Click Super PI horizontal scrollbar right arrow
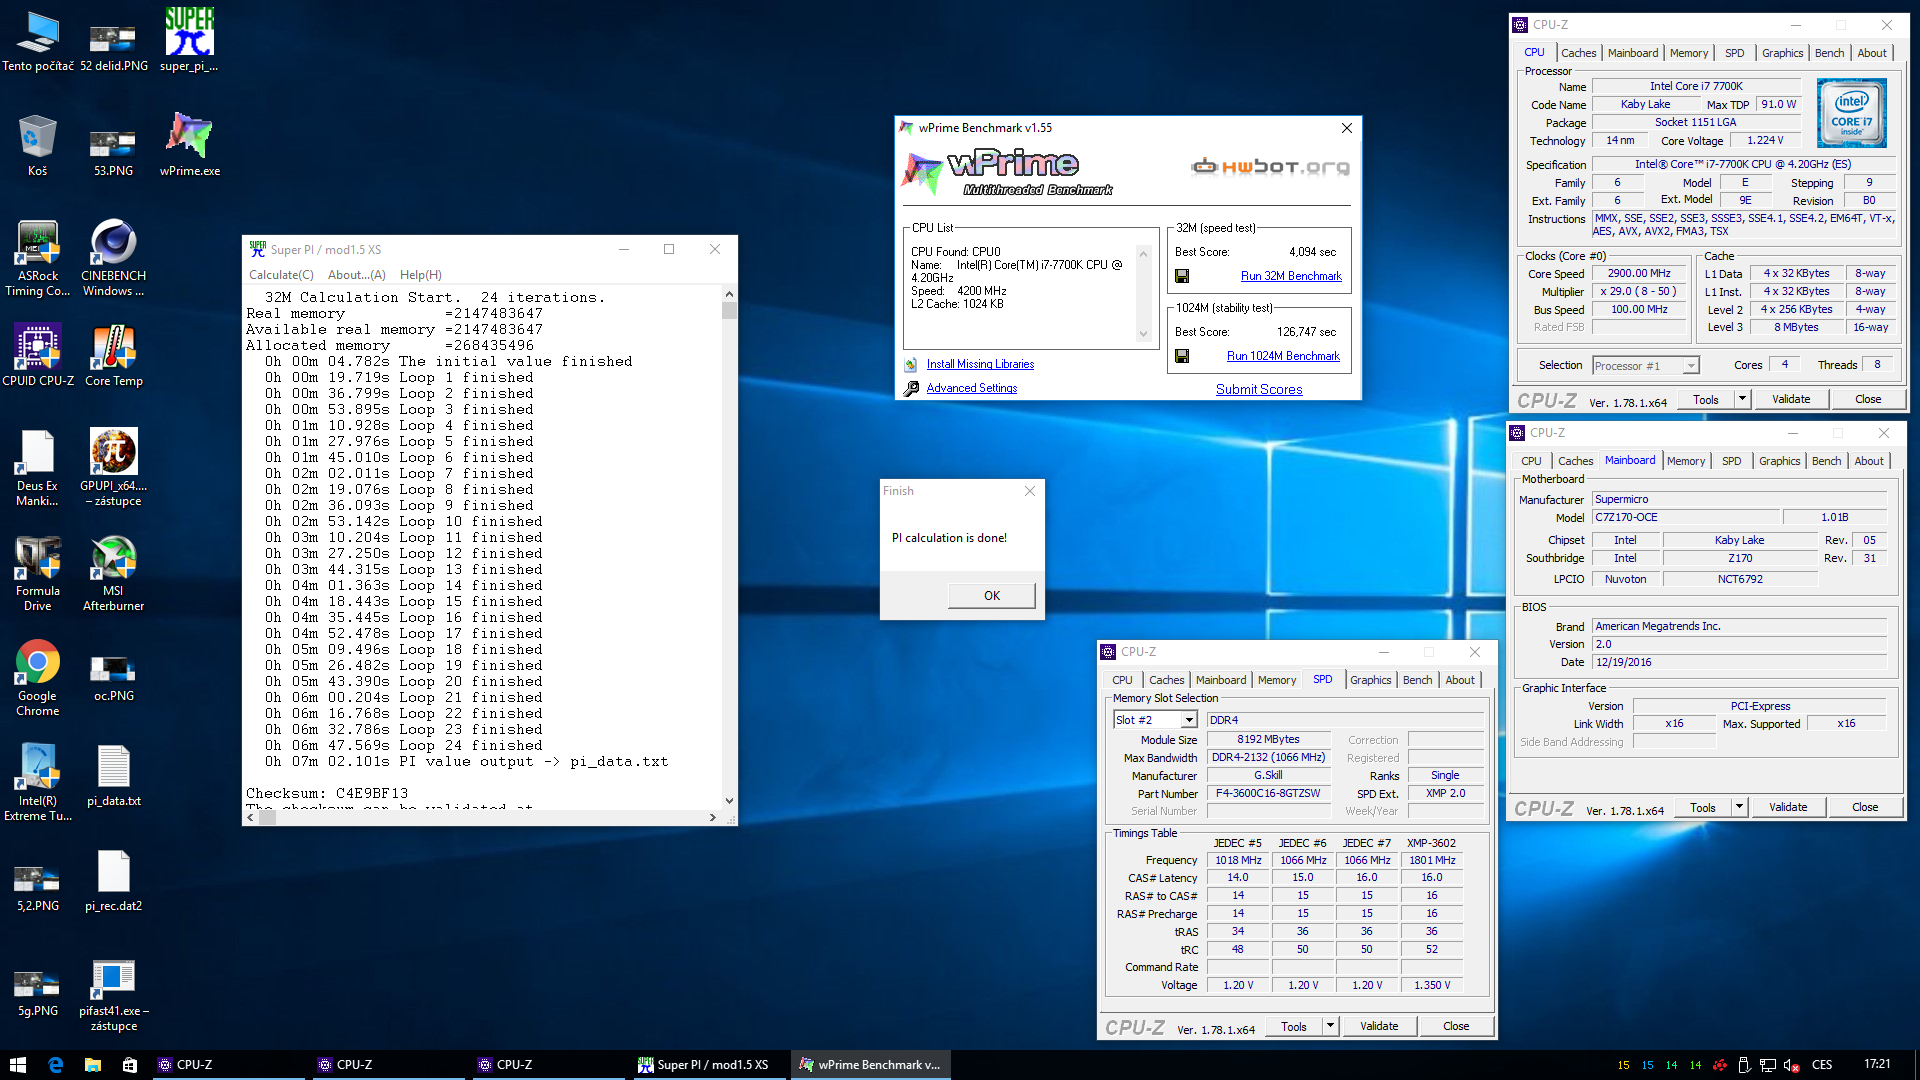This screenshot has width=1920, height=1080. tap(712, 818)
